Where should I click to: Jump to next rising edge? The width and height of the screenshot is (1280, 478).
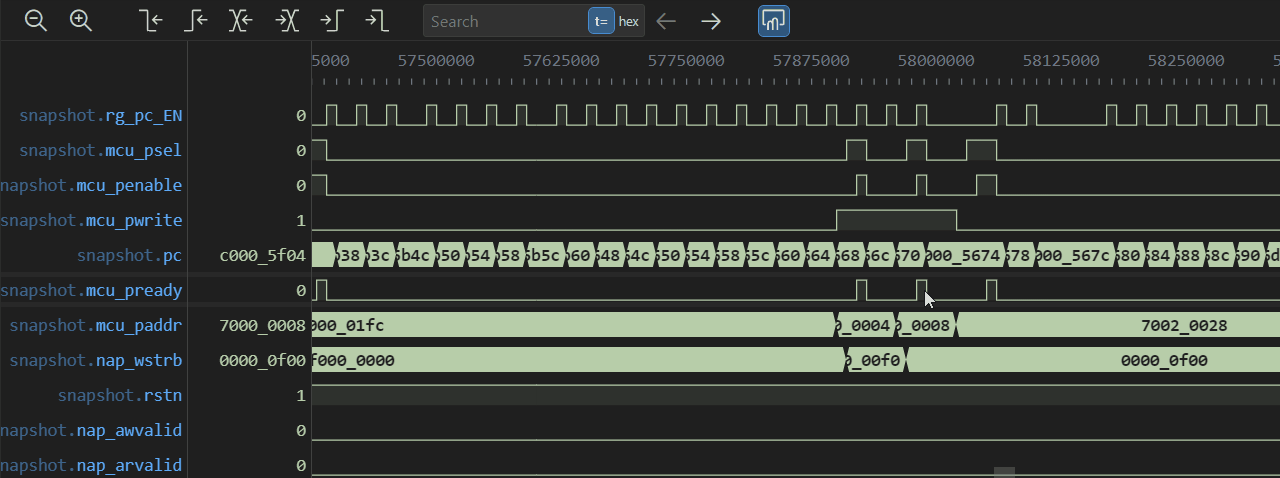tap(331, 21)
